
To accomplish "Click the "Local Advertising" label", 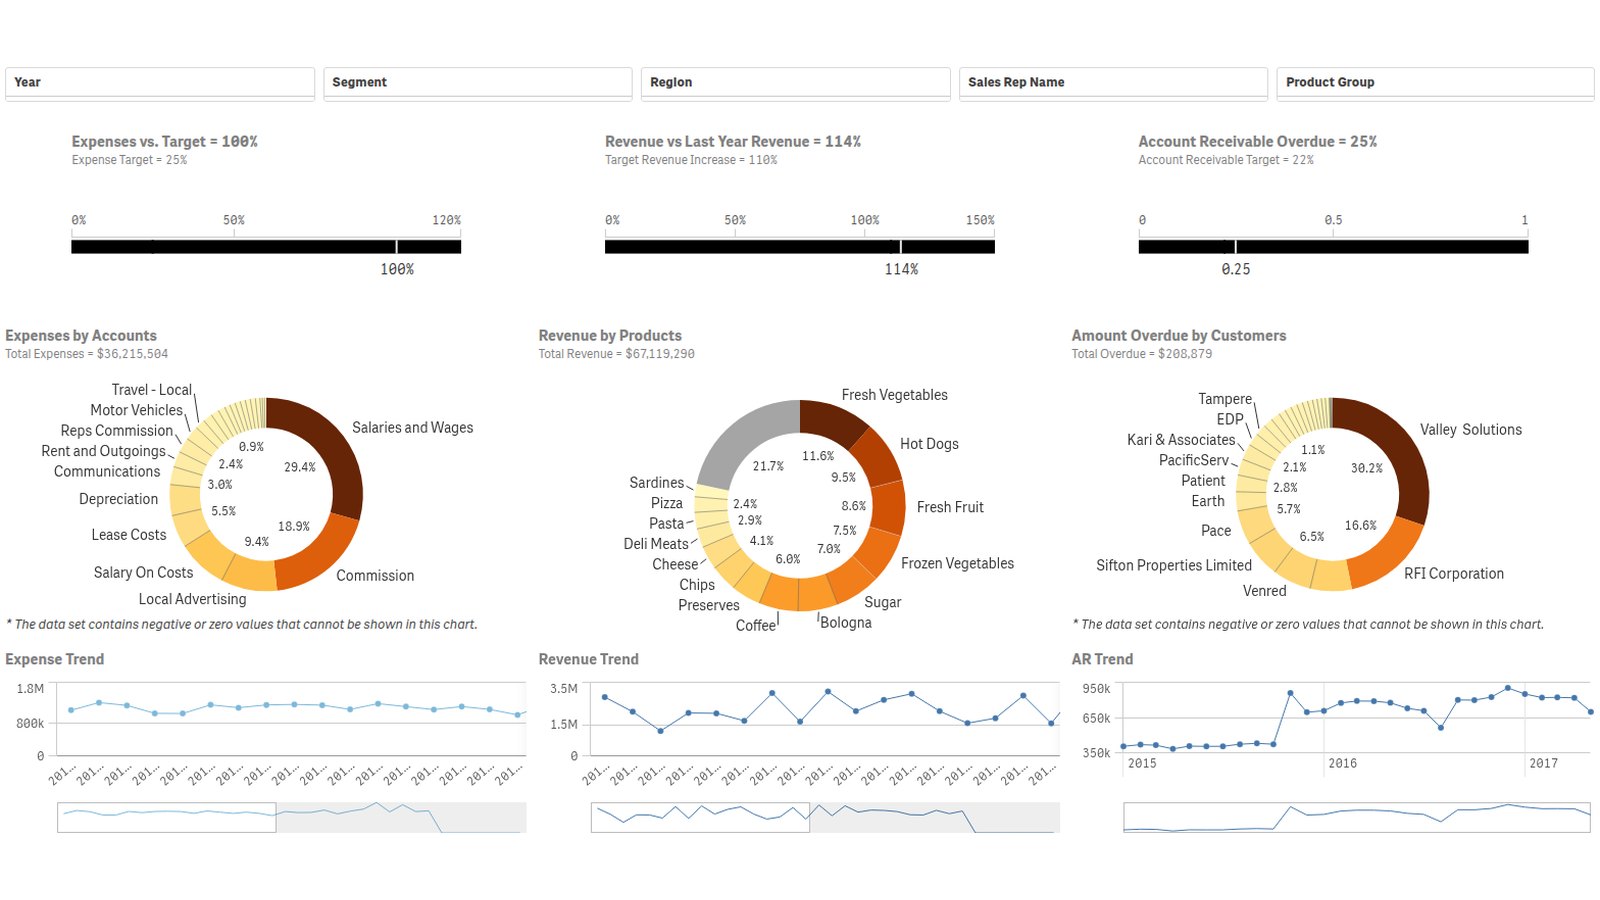I will 192,599.
